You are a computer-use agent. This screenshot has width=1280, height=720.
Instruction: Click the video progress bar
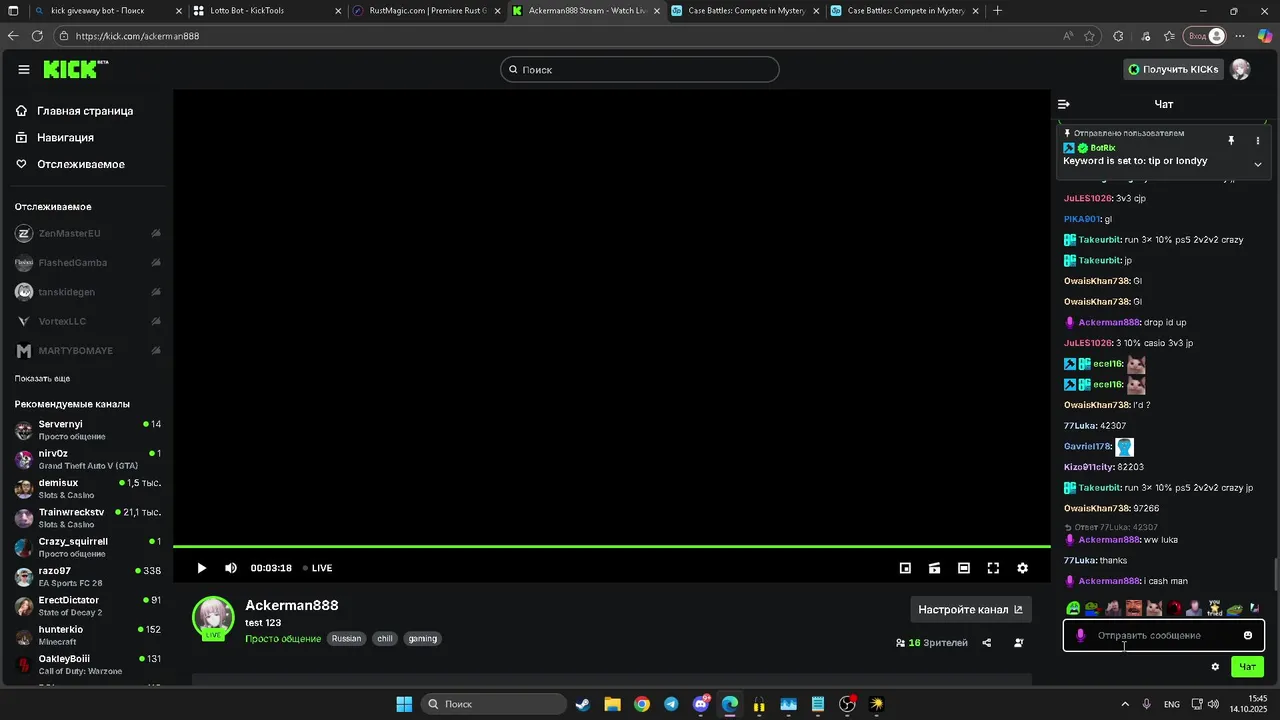611,547
